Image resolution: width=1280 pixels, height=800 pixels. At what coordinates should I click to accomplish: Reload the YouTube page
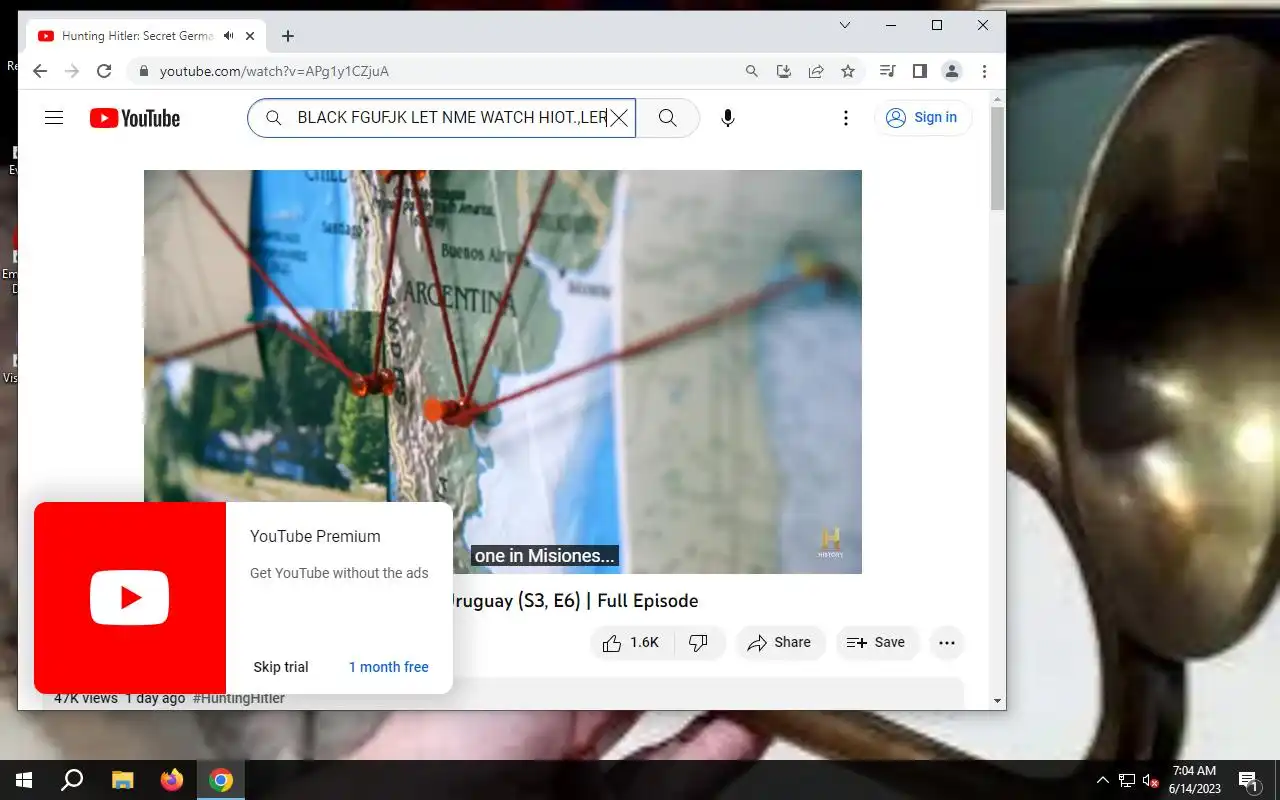coord(104,71)
